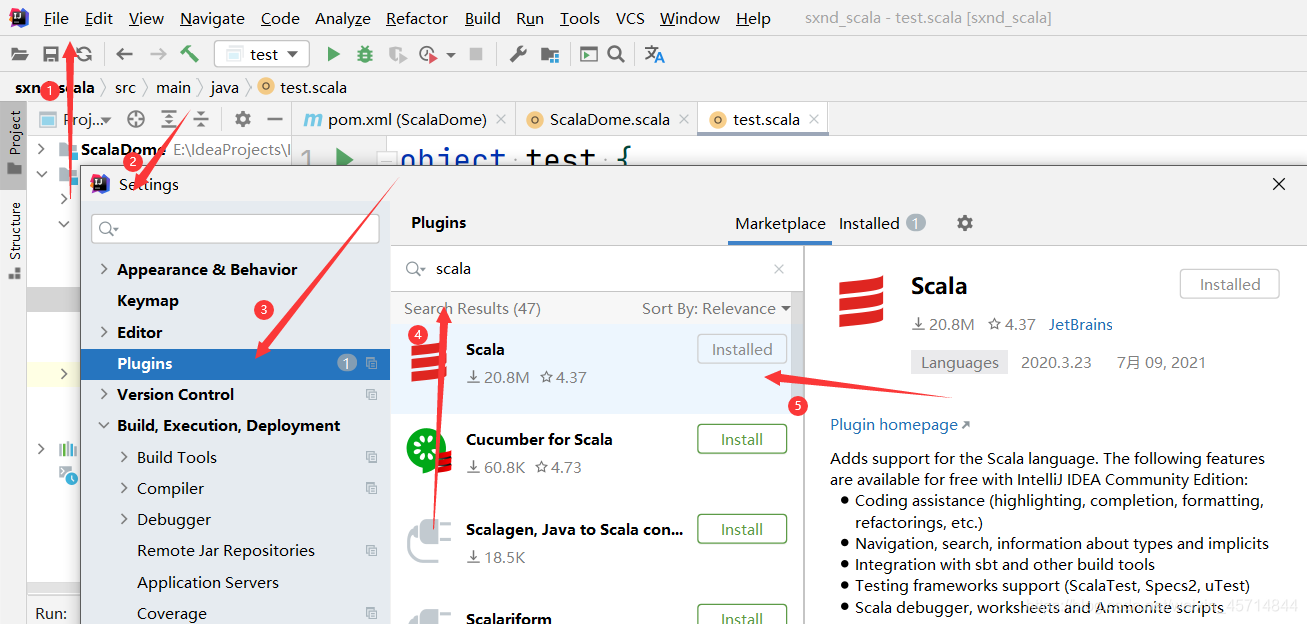Expand Appearance & Behavior settings node
The image size is (1307, 624).
[104, 270]
